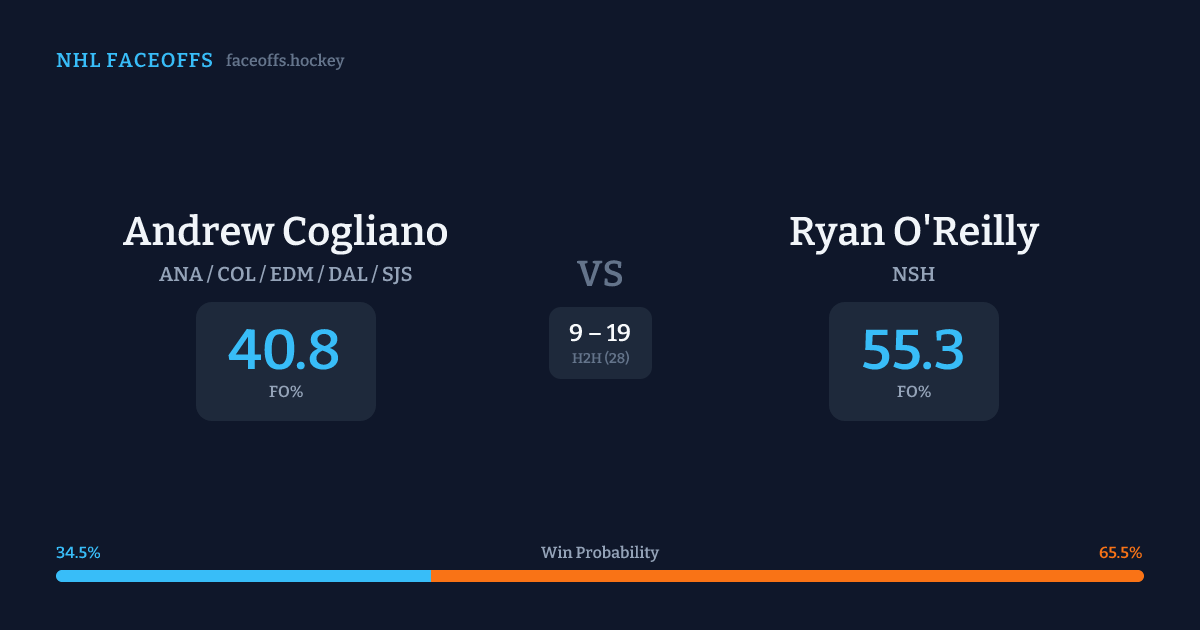Click the 34.5% win probability label
Viewport: 1200px width, 630px height.
[78, 553]
